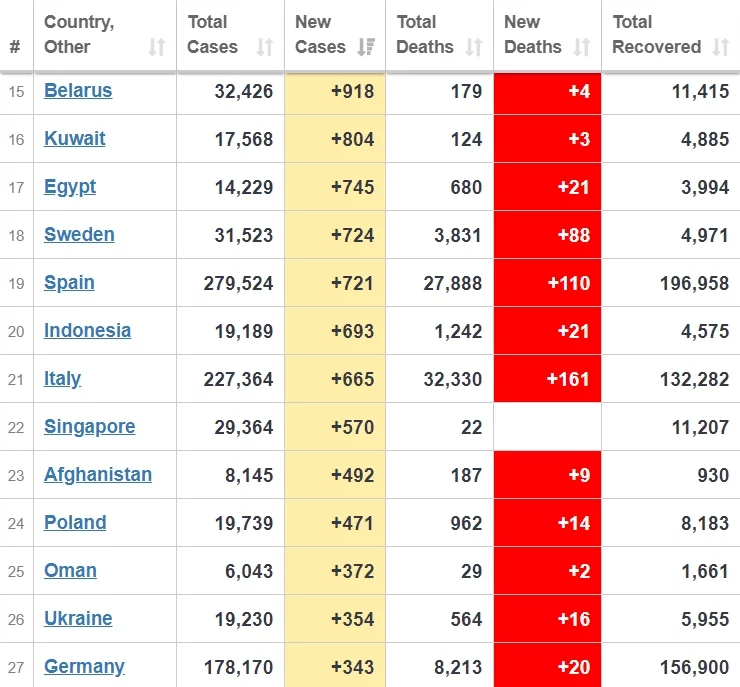Open Sweden country link
740x687 pixels.
point(79,235)
